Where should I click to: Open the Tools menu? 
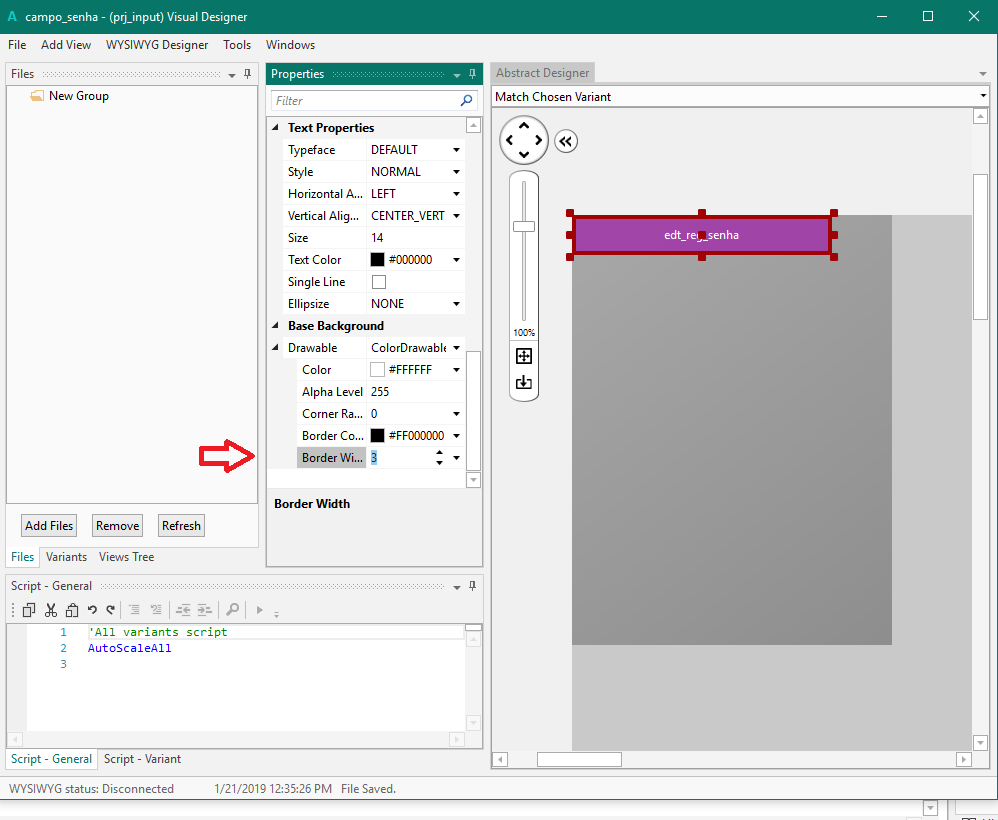pyautogui.click(x=237, y=45)
